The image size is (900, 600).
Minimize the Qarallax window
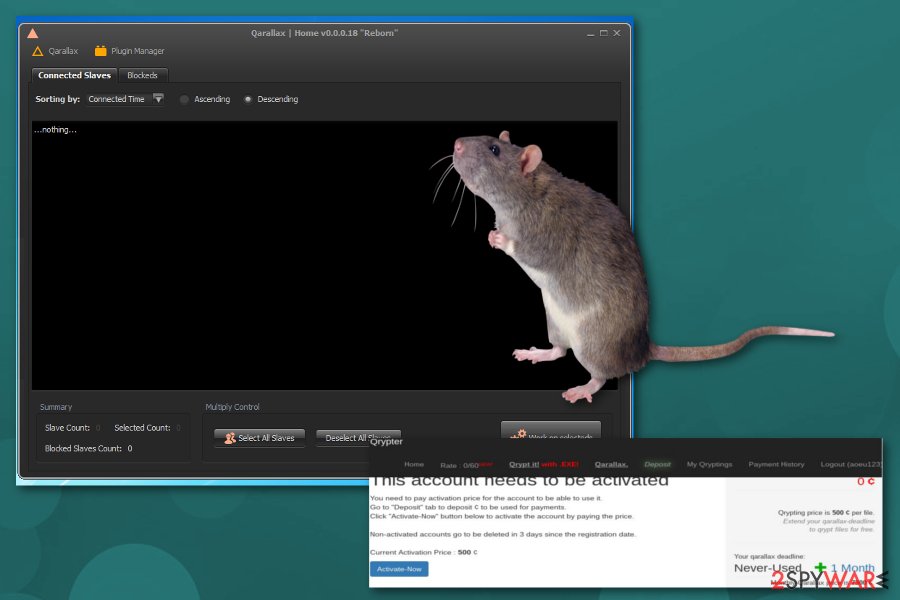[590, 33]
